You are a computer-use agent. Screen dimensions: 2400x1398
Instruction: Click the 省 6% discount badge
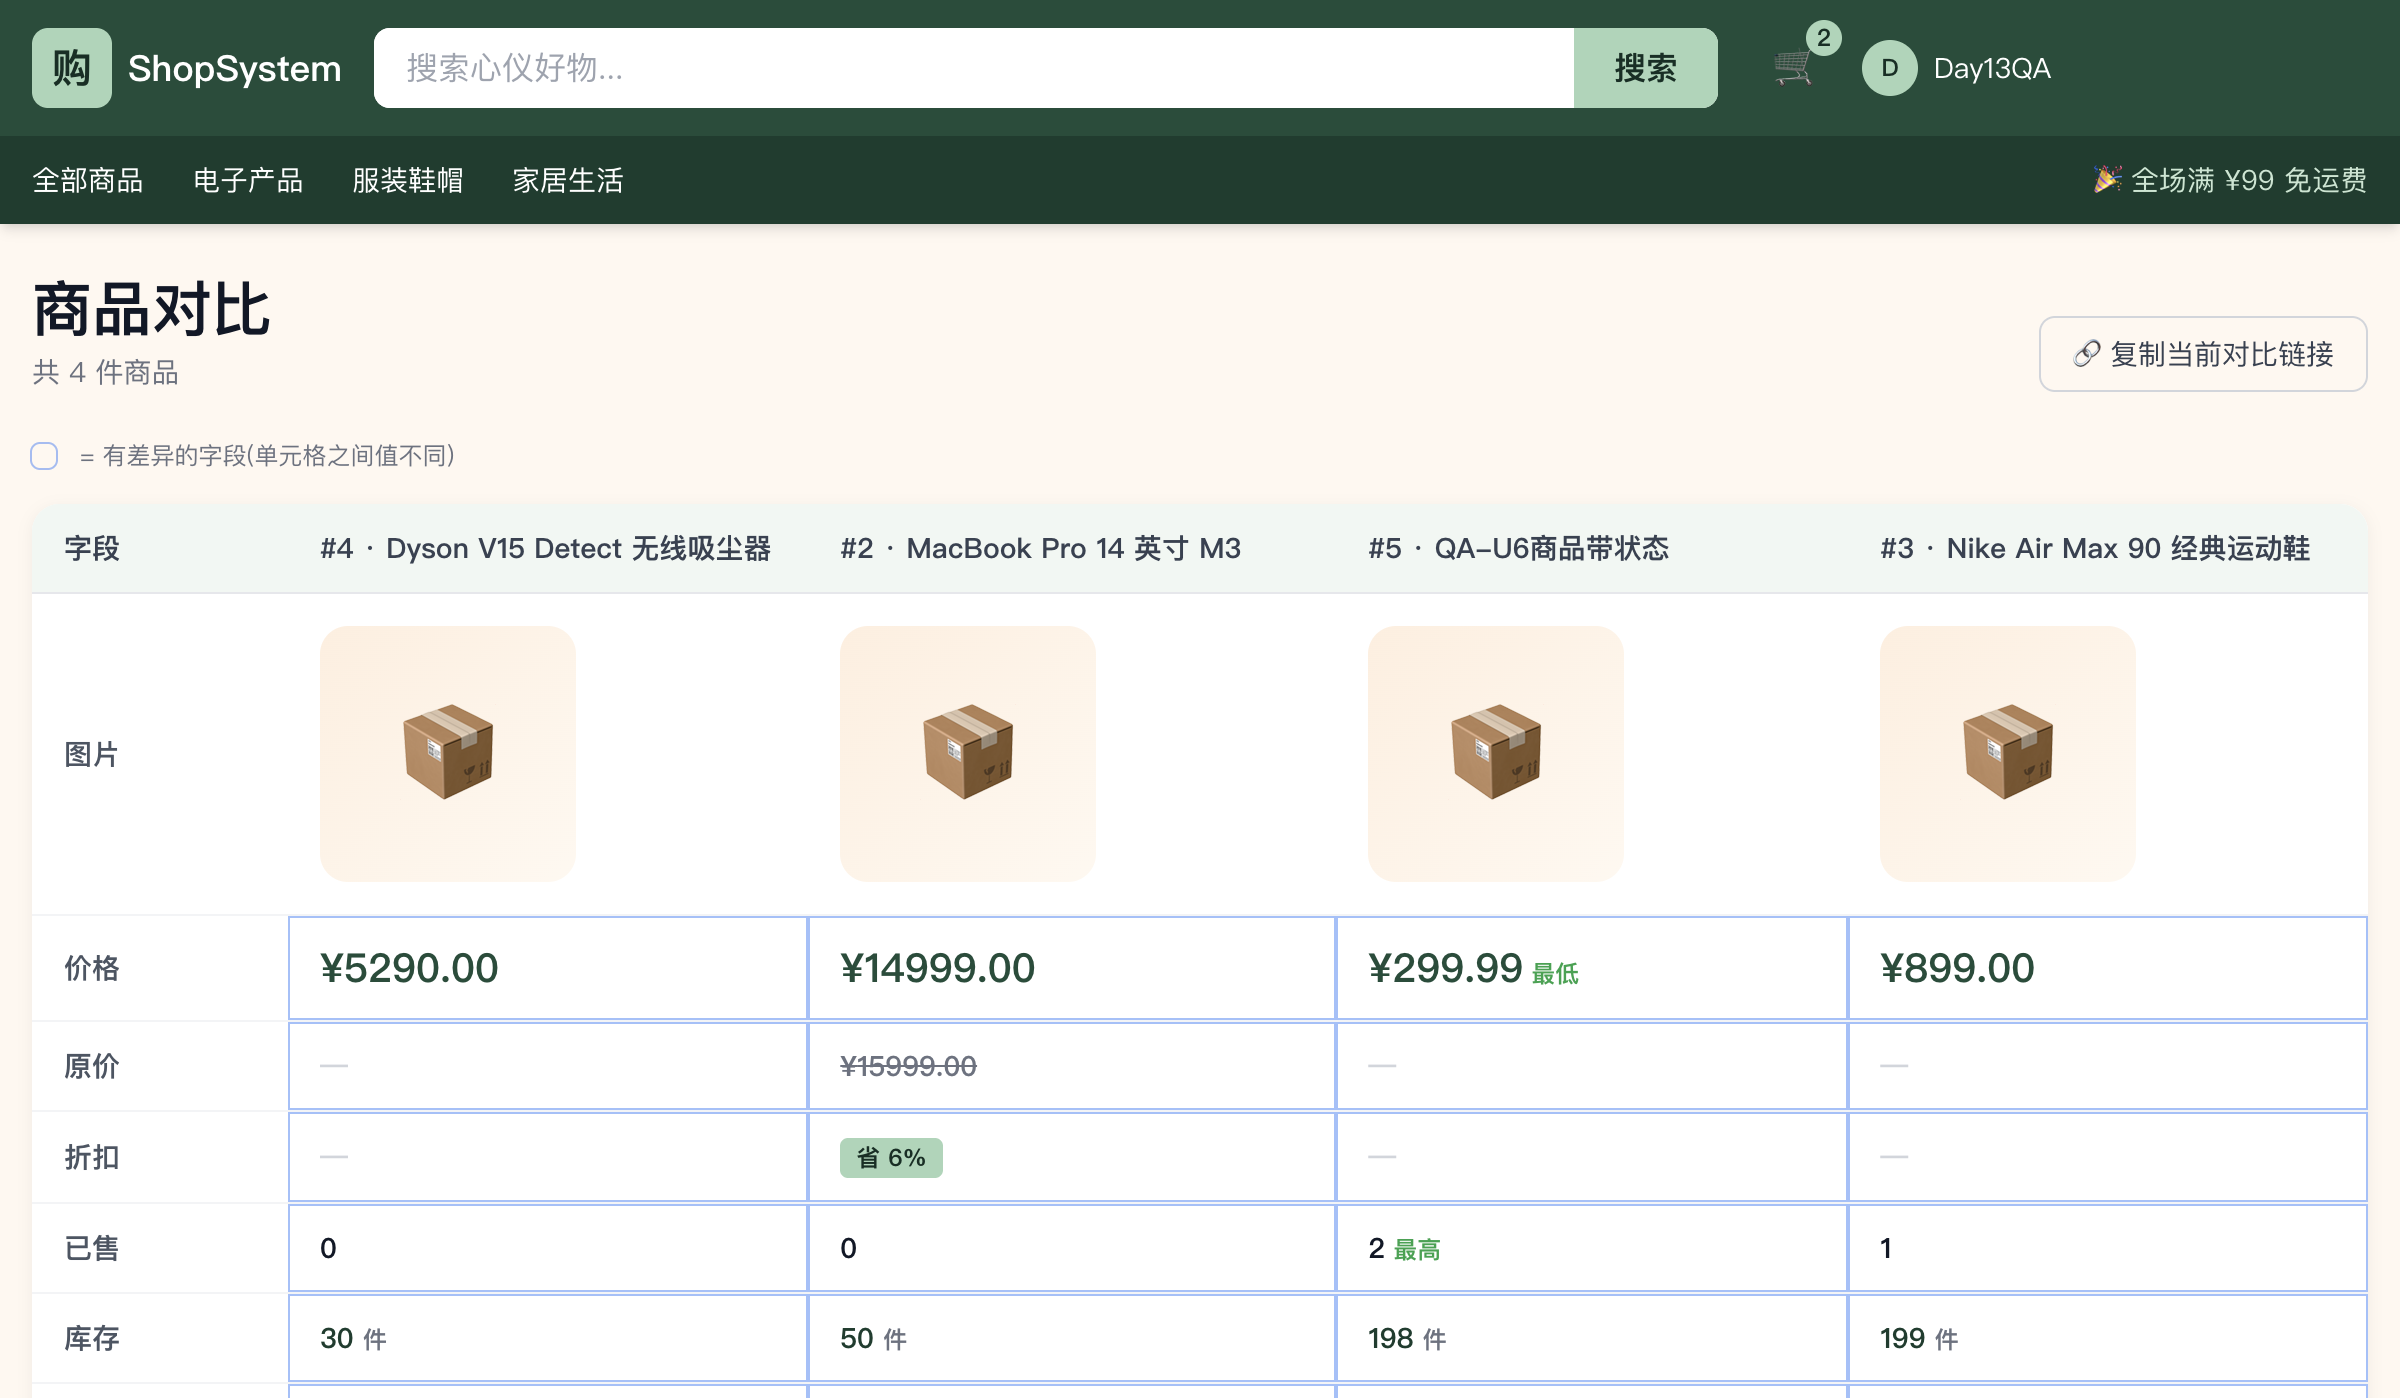pos(891,1158)
